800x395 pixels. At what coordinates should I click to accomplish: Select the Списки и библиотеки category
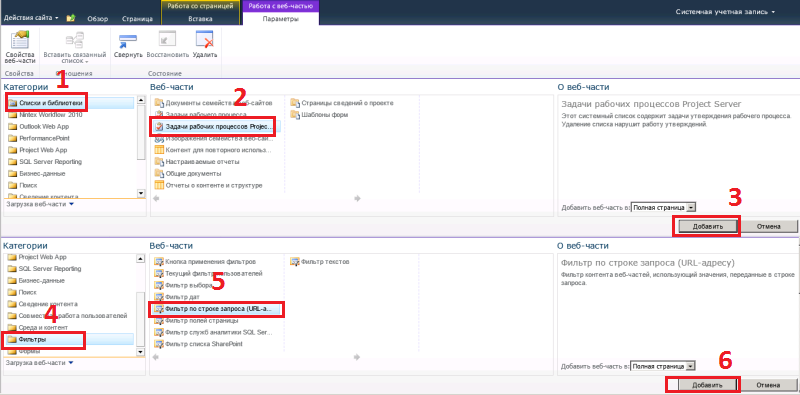tap(71, 103)
